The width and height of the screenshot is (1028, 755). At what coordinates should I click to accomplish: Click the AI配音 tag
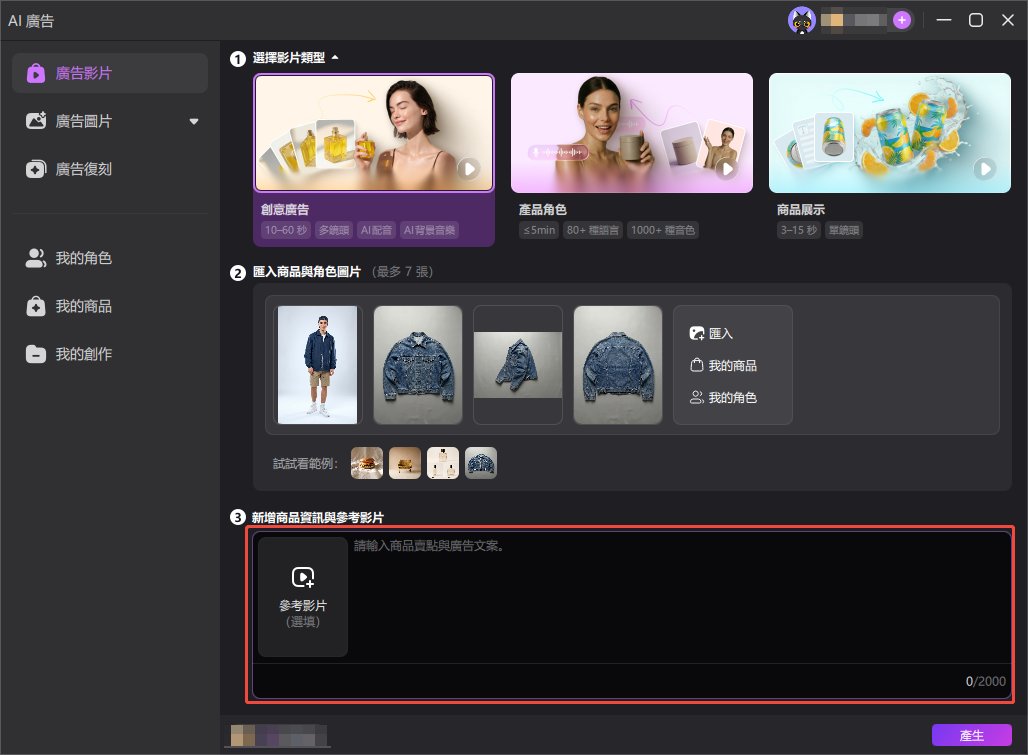376,230
